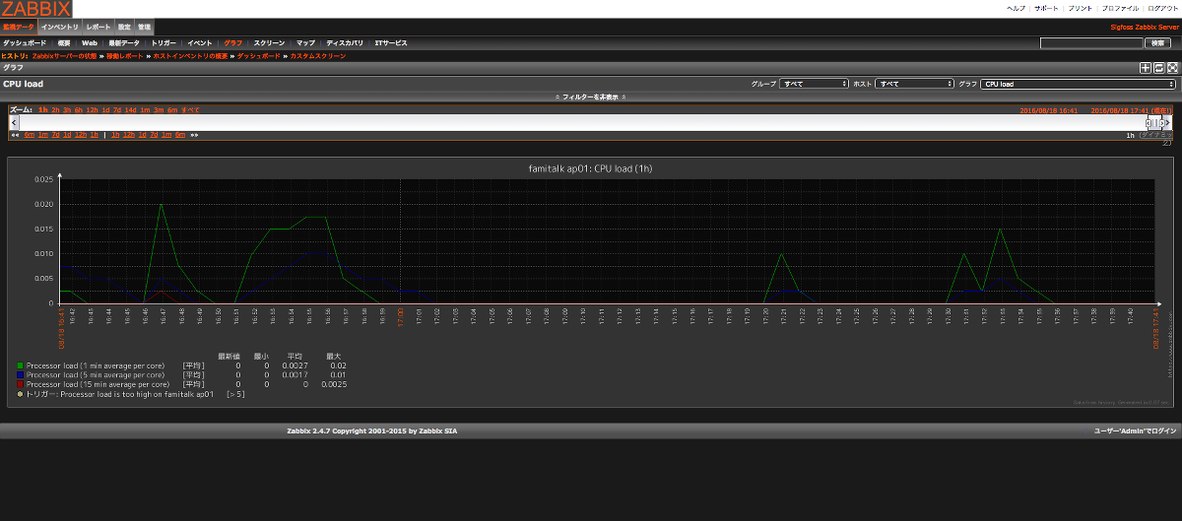Click the Zabbix 2.4.7 Copyright footer link

(x=372, y=431)
